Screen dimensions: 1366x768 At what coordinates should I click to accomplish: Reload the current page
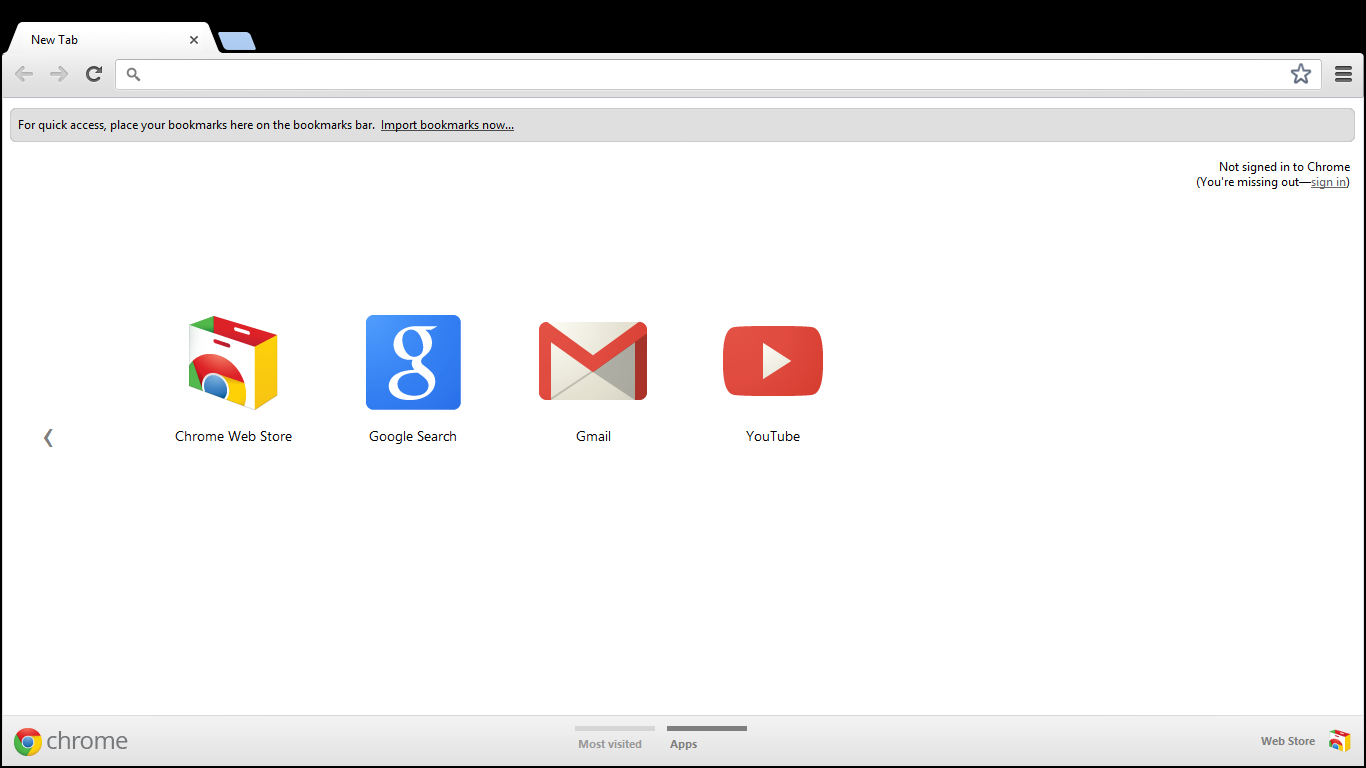(x=94, y=74)
